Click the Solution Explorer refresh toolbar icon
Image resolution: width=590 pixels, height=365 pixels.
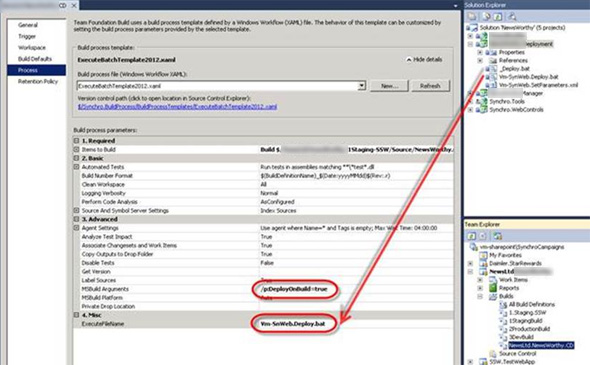(498, 17)
